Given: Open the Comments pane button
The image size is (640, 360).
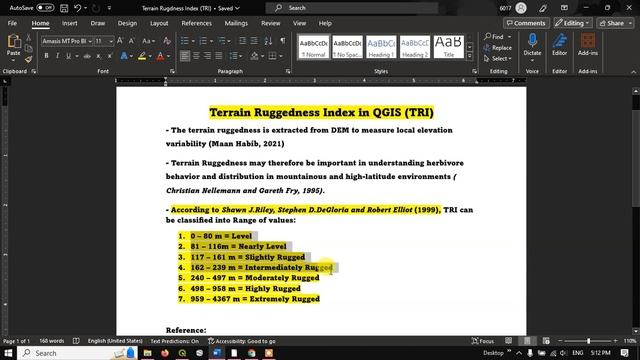Looking at the screenshot, I should click(526, 23).
